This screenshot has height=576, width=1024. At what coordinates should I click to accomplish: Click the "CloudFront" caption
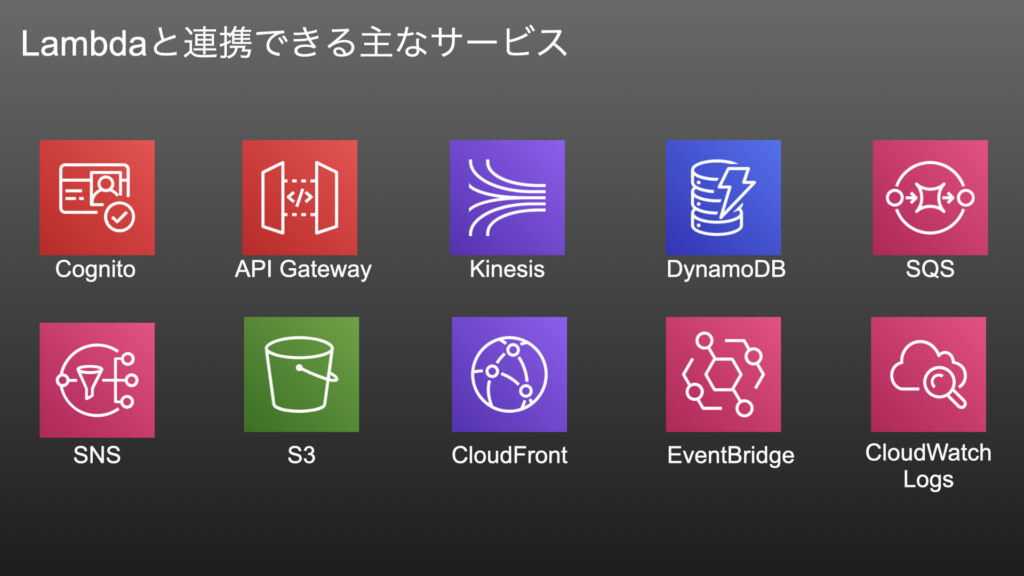click(x=509, y=455)
